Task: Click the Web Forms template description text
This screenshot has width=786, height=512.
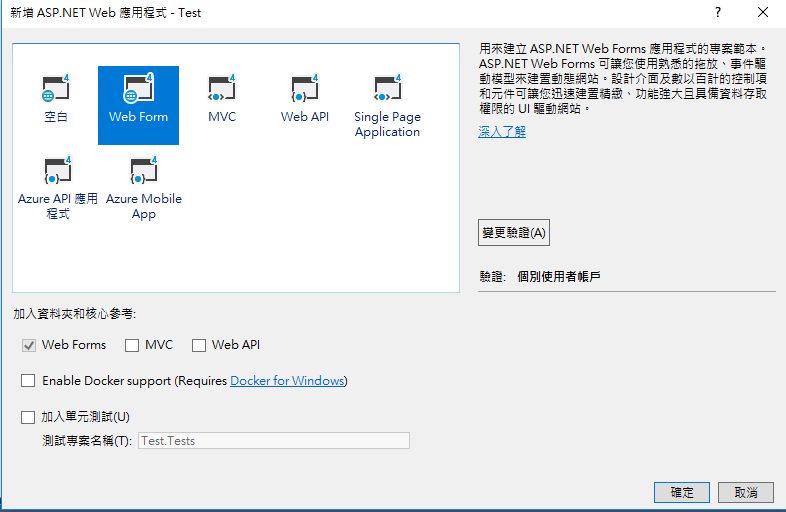Action: [x=623, y=79]
